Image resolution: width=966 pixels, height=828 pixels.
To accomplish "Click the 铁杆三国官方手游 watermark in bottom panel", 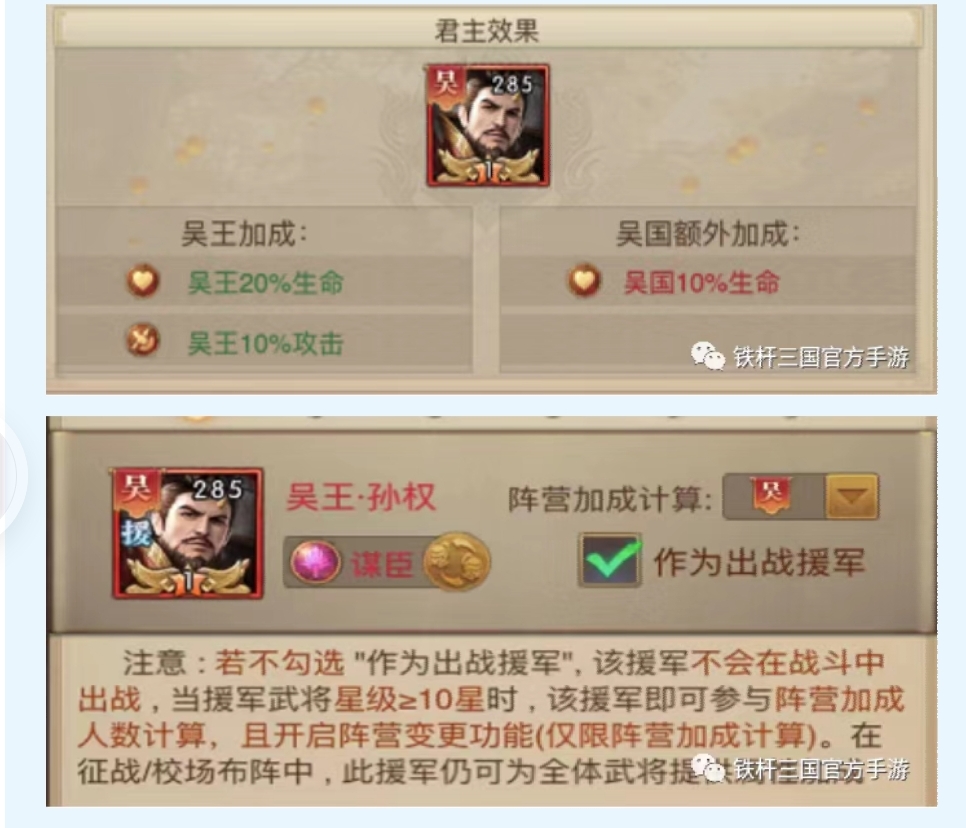I will point(821,770).
